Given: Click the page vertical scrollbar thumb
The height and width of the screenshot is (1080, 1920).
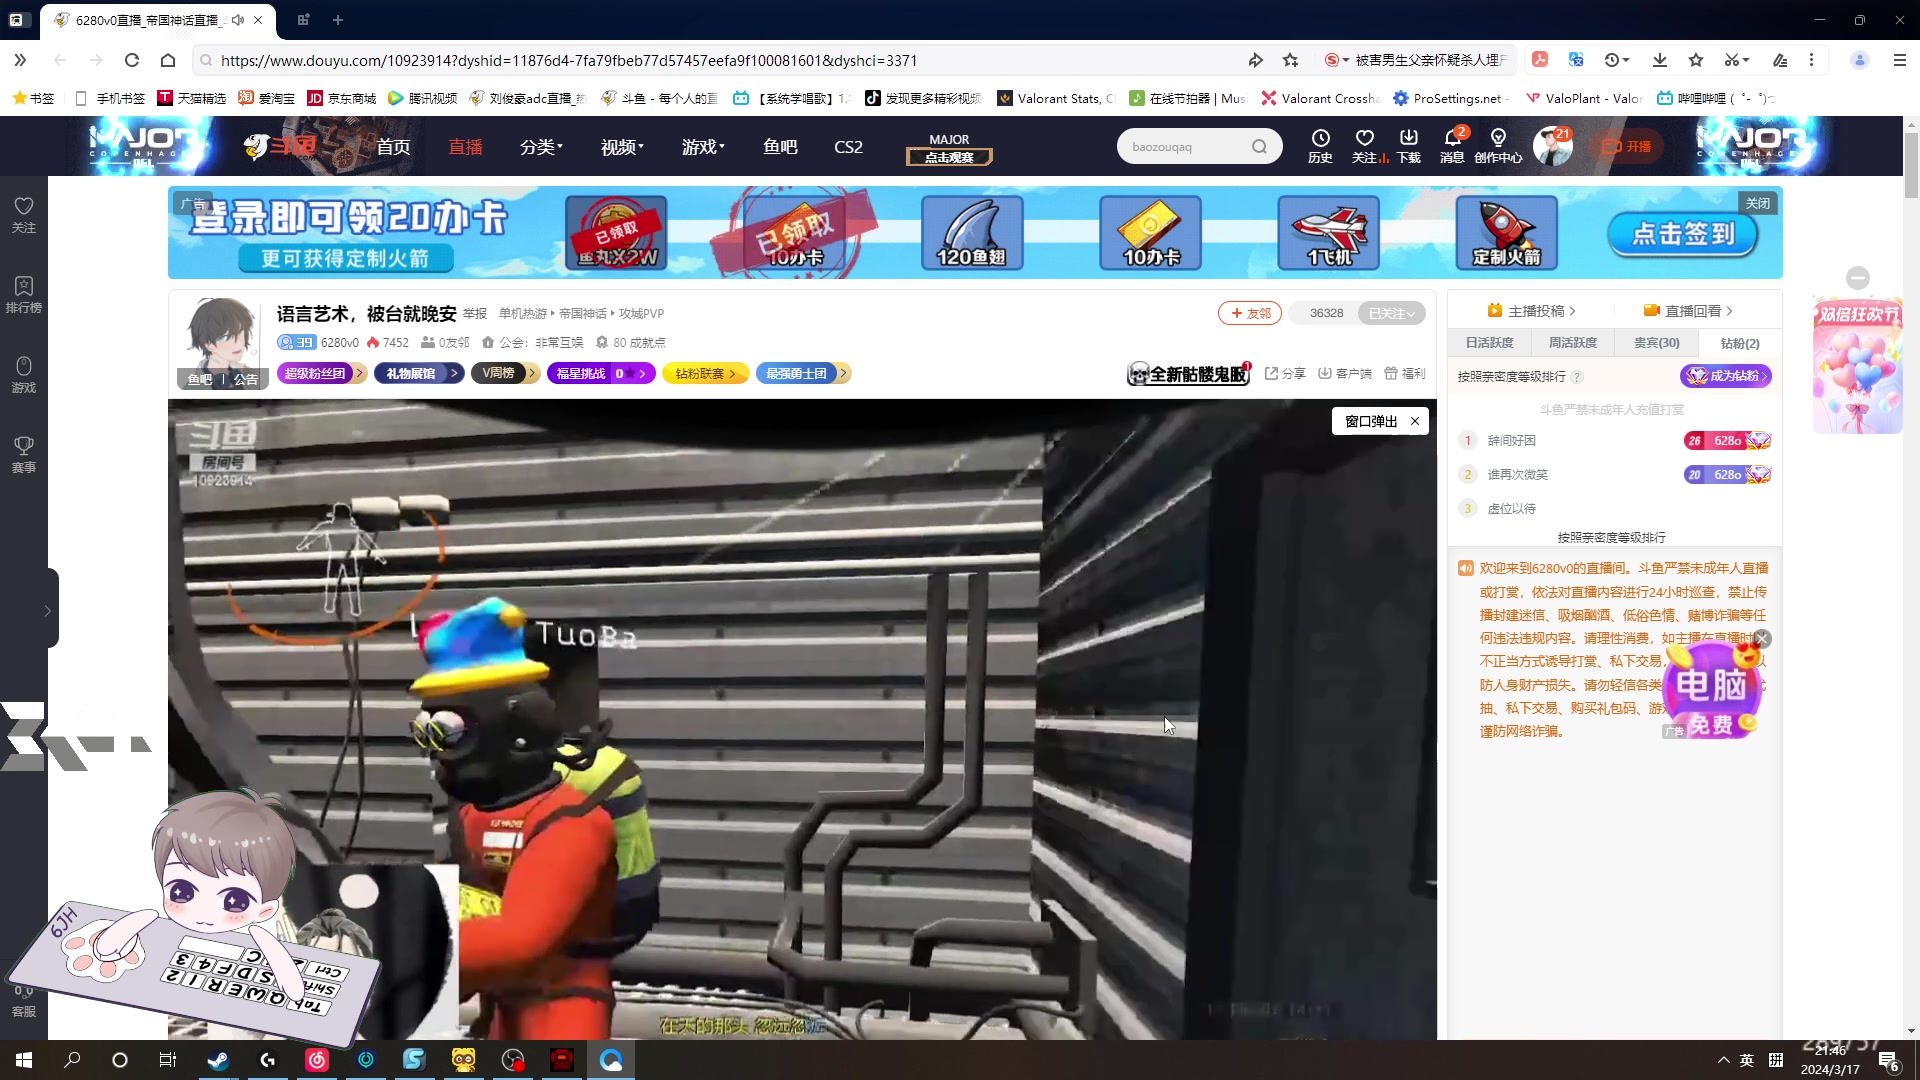Looking at the screenshot, I should click(x=1911, y=165).
